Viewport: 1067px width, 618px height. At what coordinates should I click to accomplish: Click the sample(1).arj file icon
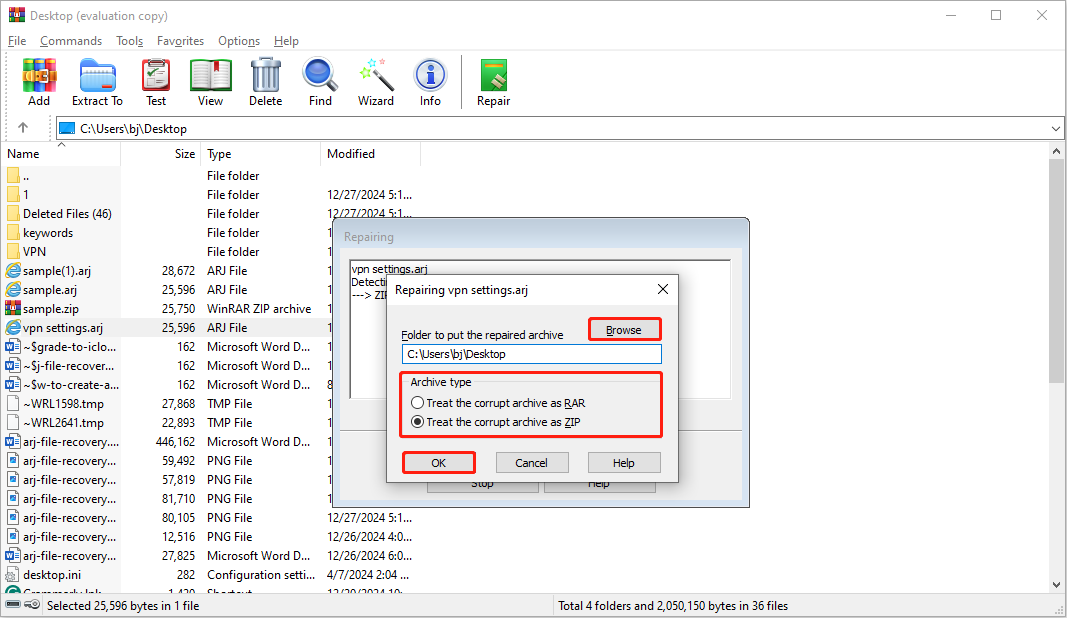(13, 270)
